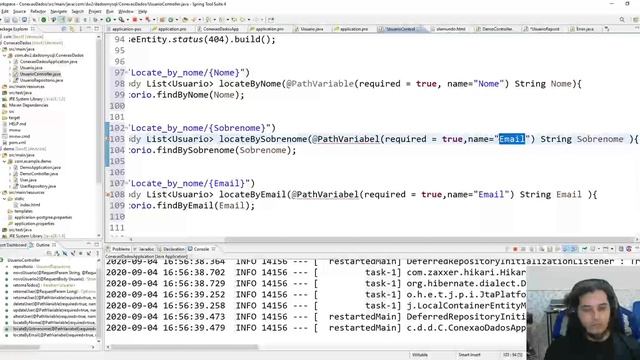Viewport: 640px width, 360px height.
Task: Open the Navigate menu
Action: click(x=58, y=11)
